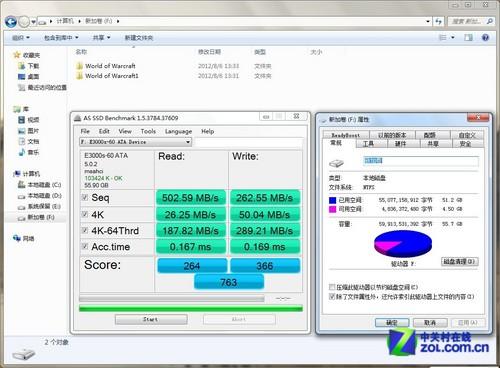Open the Language menu in AS SSD Benchmark
The height and width of the screenshot is (368, 500).
click(178, 131)
